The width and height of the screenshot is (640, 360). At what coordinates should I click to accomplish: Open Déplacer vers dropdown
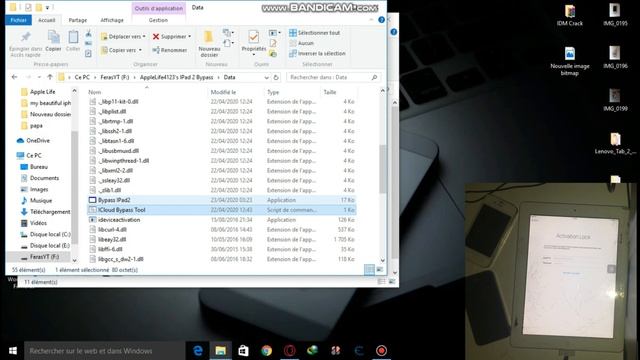click(123, 37)
